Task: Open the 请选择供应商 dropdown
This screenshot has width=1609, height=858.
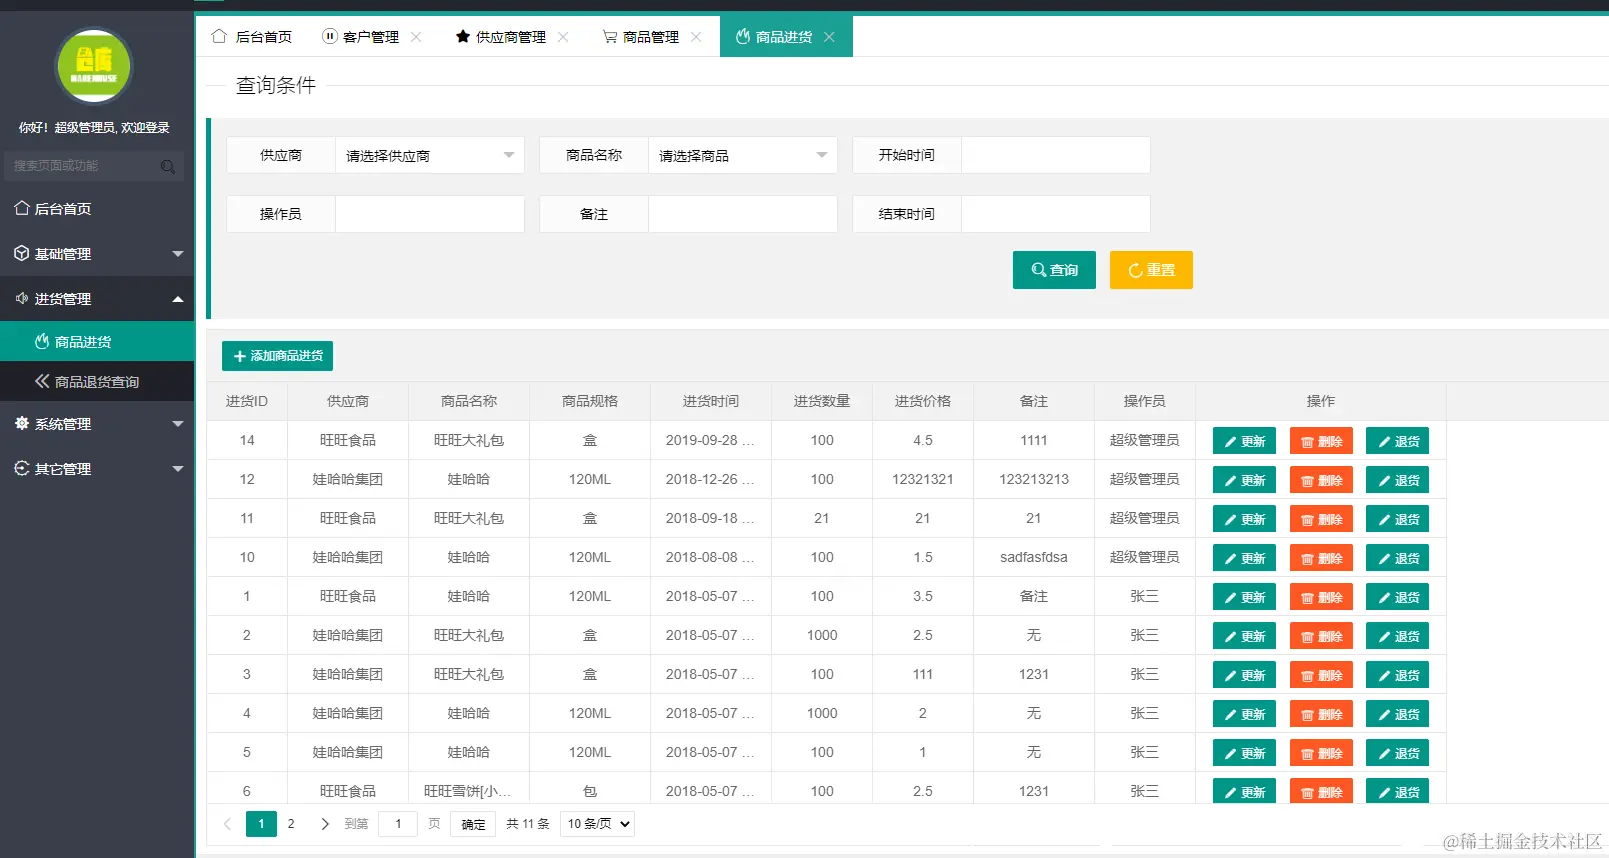Action: click(x=430, y=155)
